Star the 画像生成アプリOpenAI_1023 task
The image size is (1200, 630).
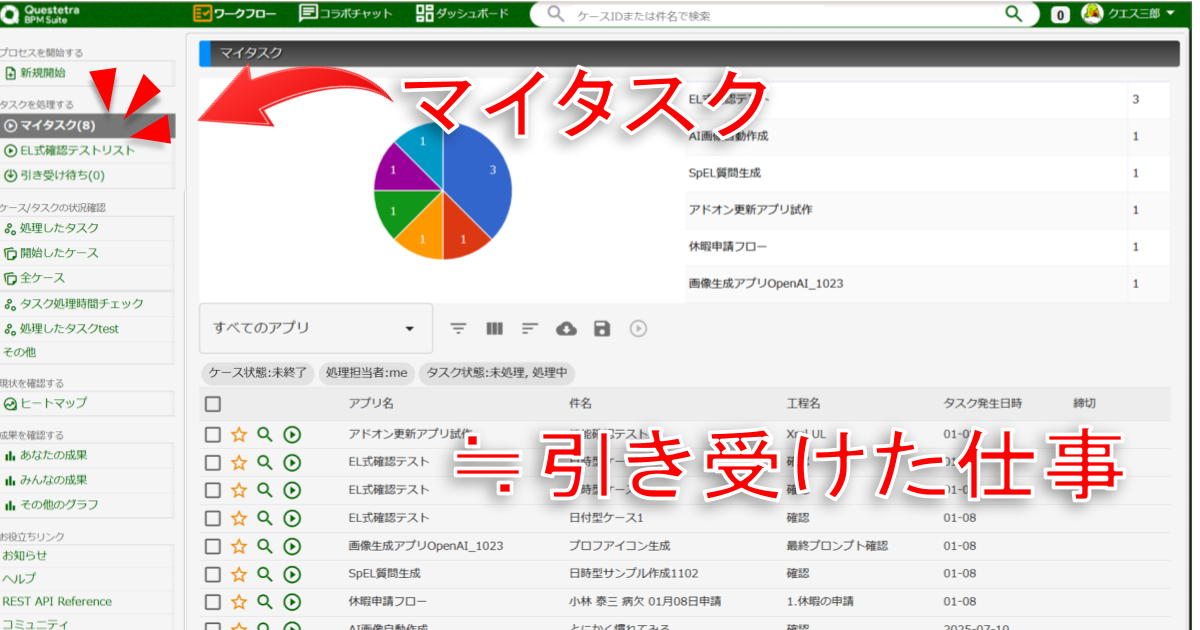(x=239, y=546)
